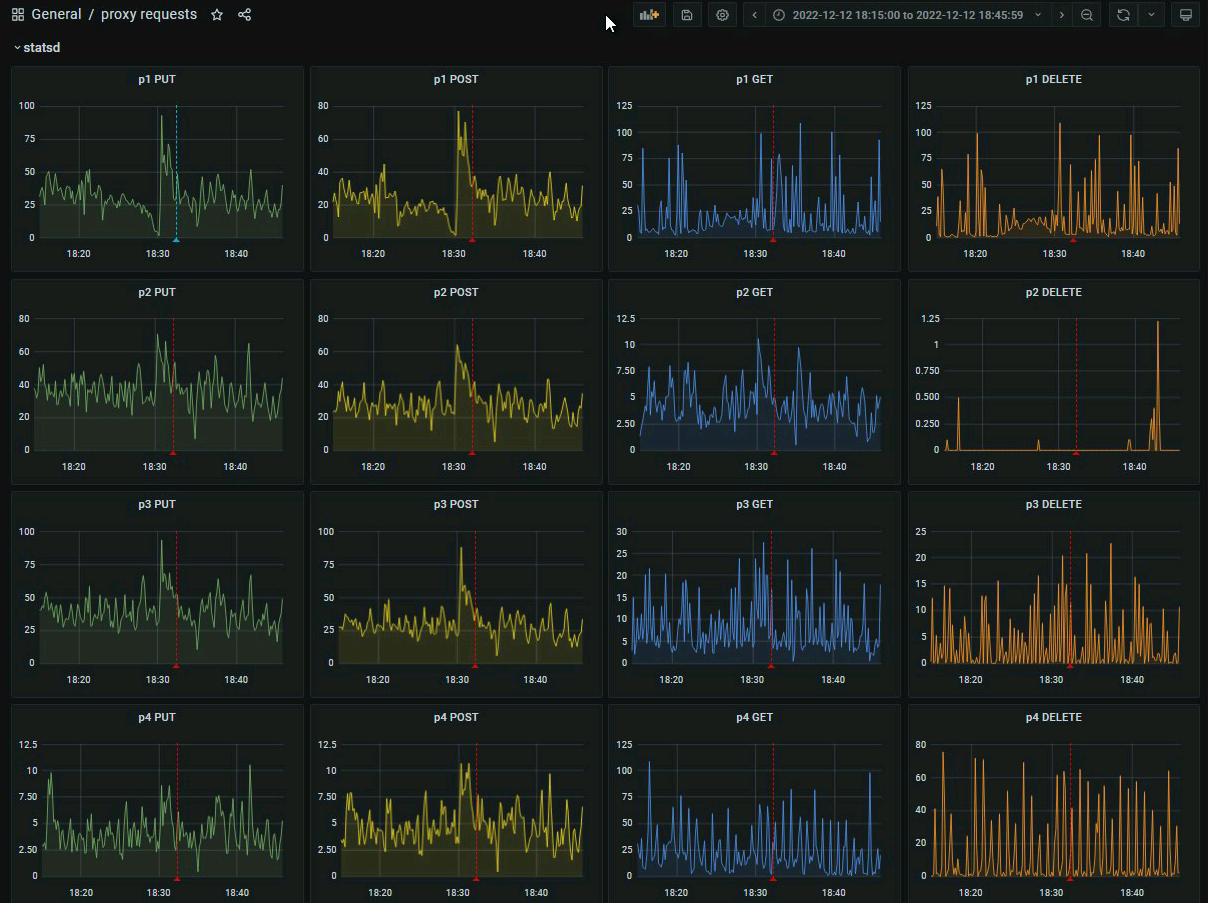This screenshot has width=1208, height=903.
Task: Open p3 POST panel title menu
Action: tap(456, 504)
